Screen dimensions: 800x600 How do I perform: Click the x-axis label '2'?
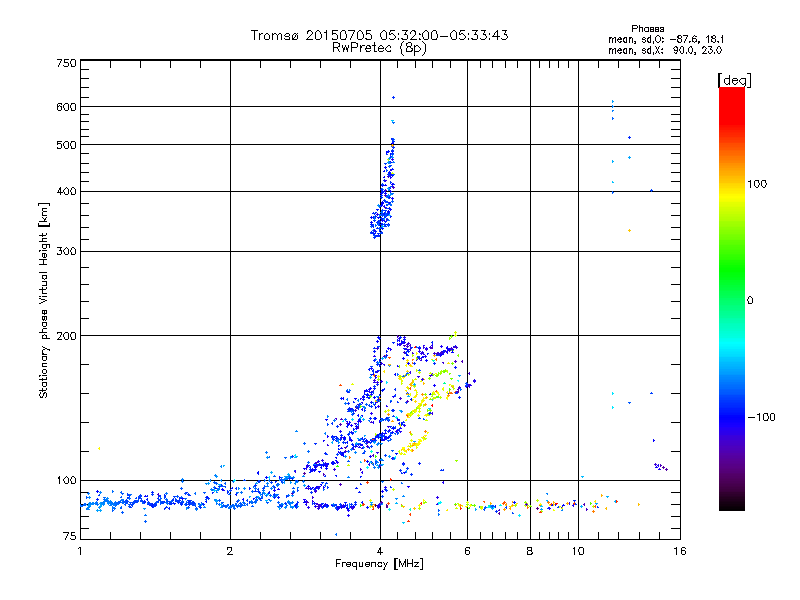[230, 551]
